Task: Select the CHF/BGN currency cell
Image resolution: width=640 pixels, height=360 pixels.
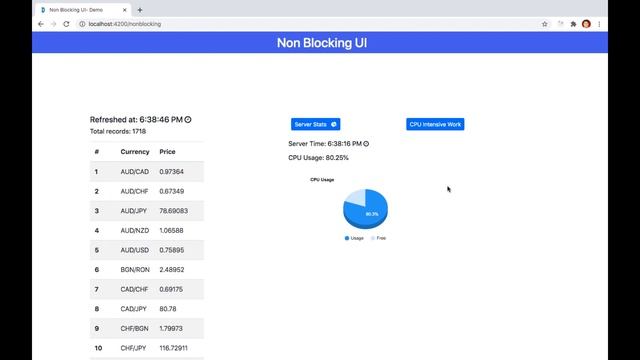Action: [x=134, y=328]
